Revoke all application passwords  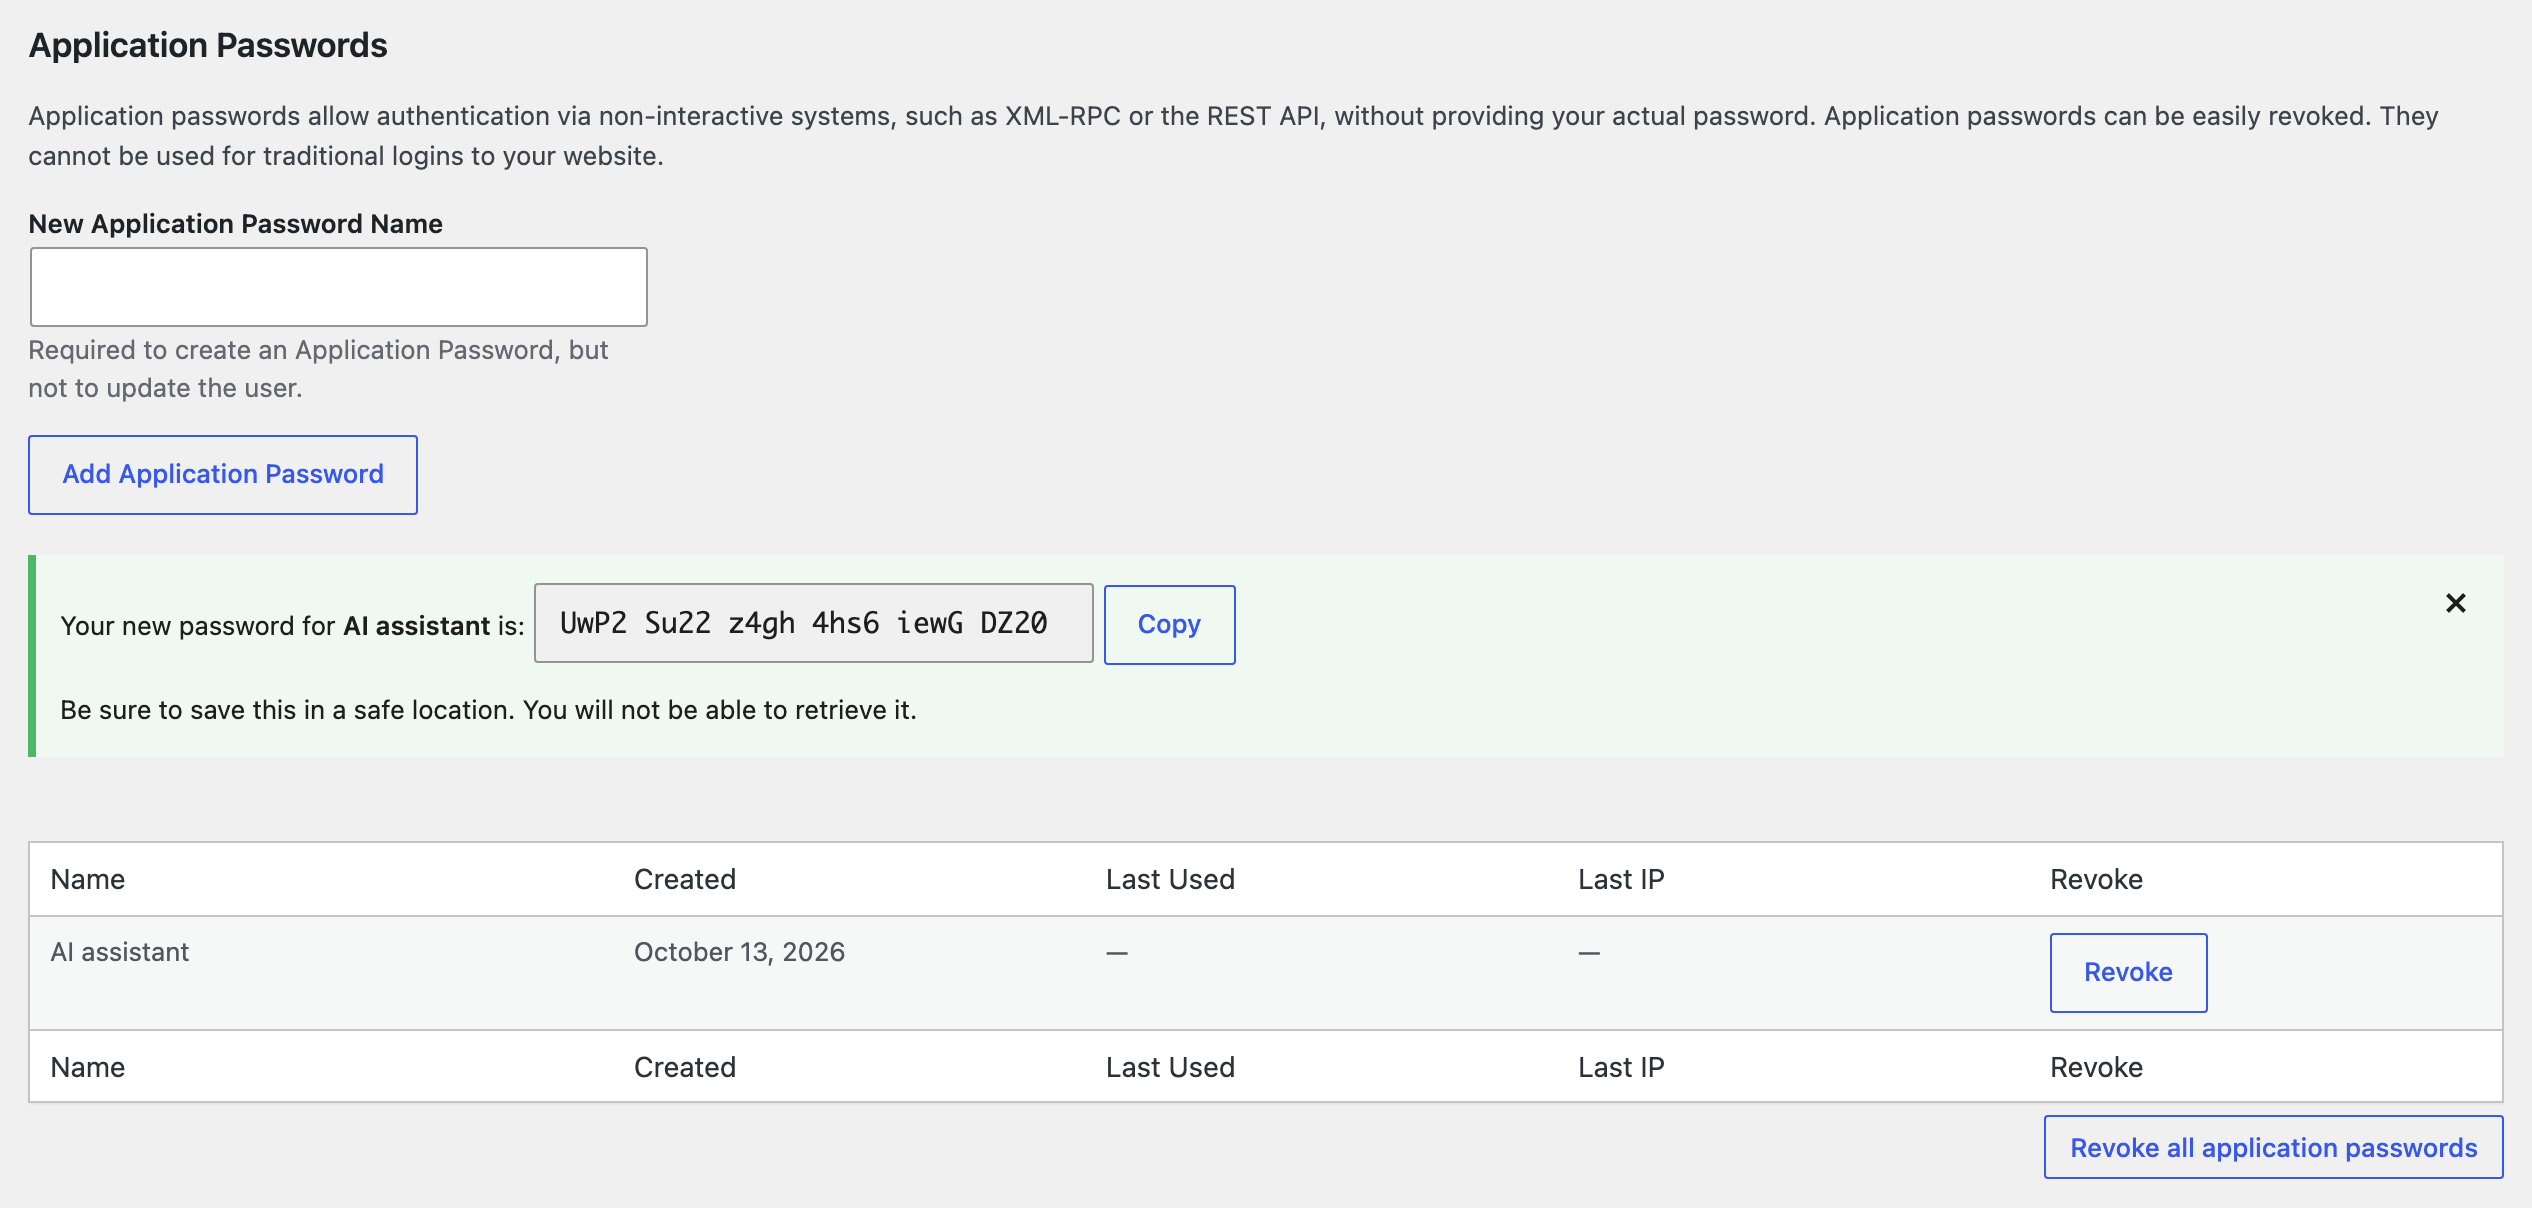[x=2274, y=1148]
